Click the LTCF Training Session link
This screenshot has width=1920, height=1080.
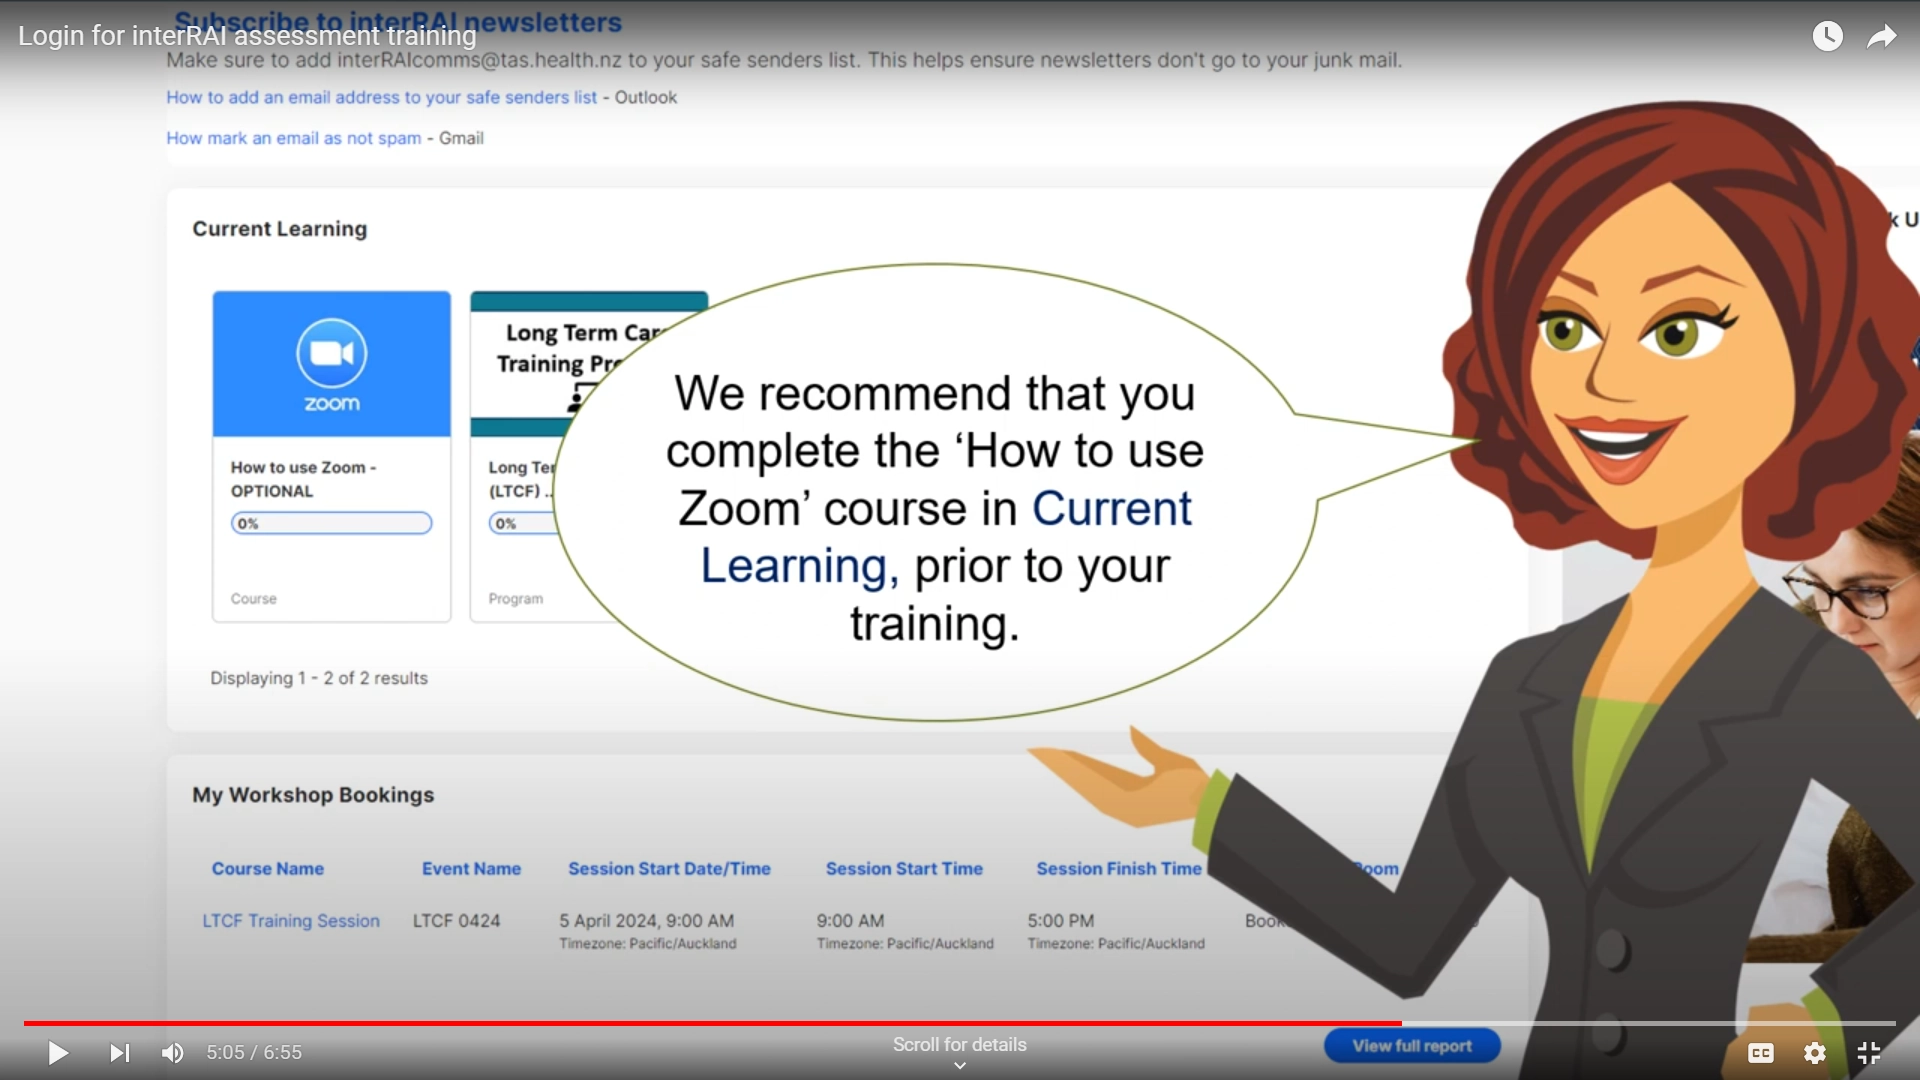point(291,920)
